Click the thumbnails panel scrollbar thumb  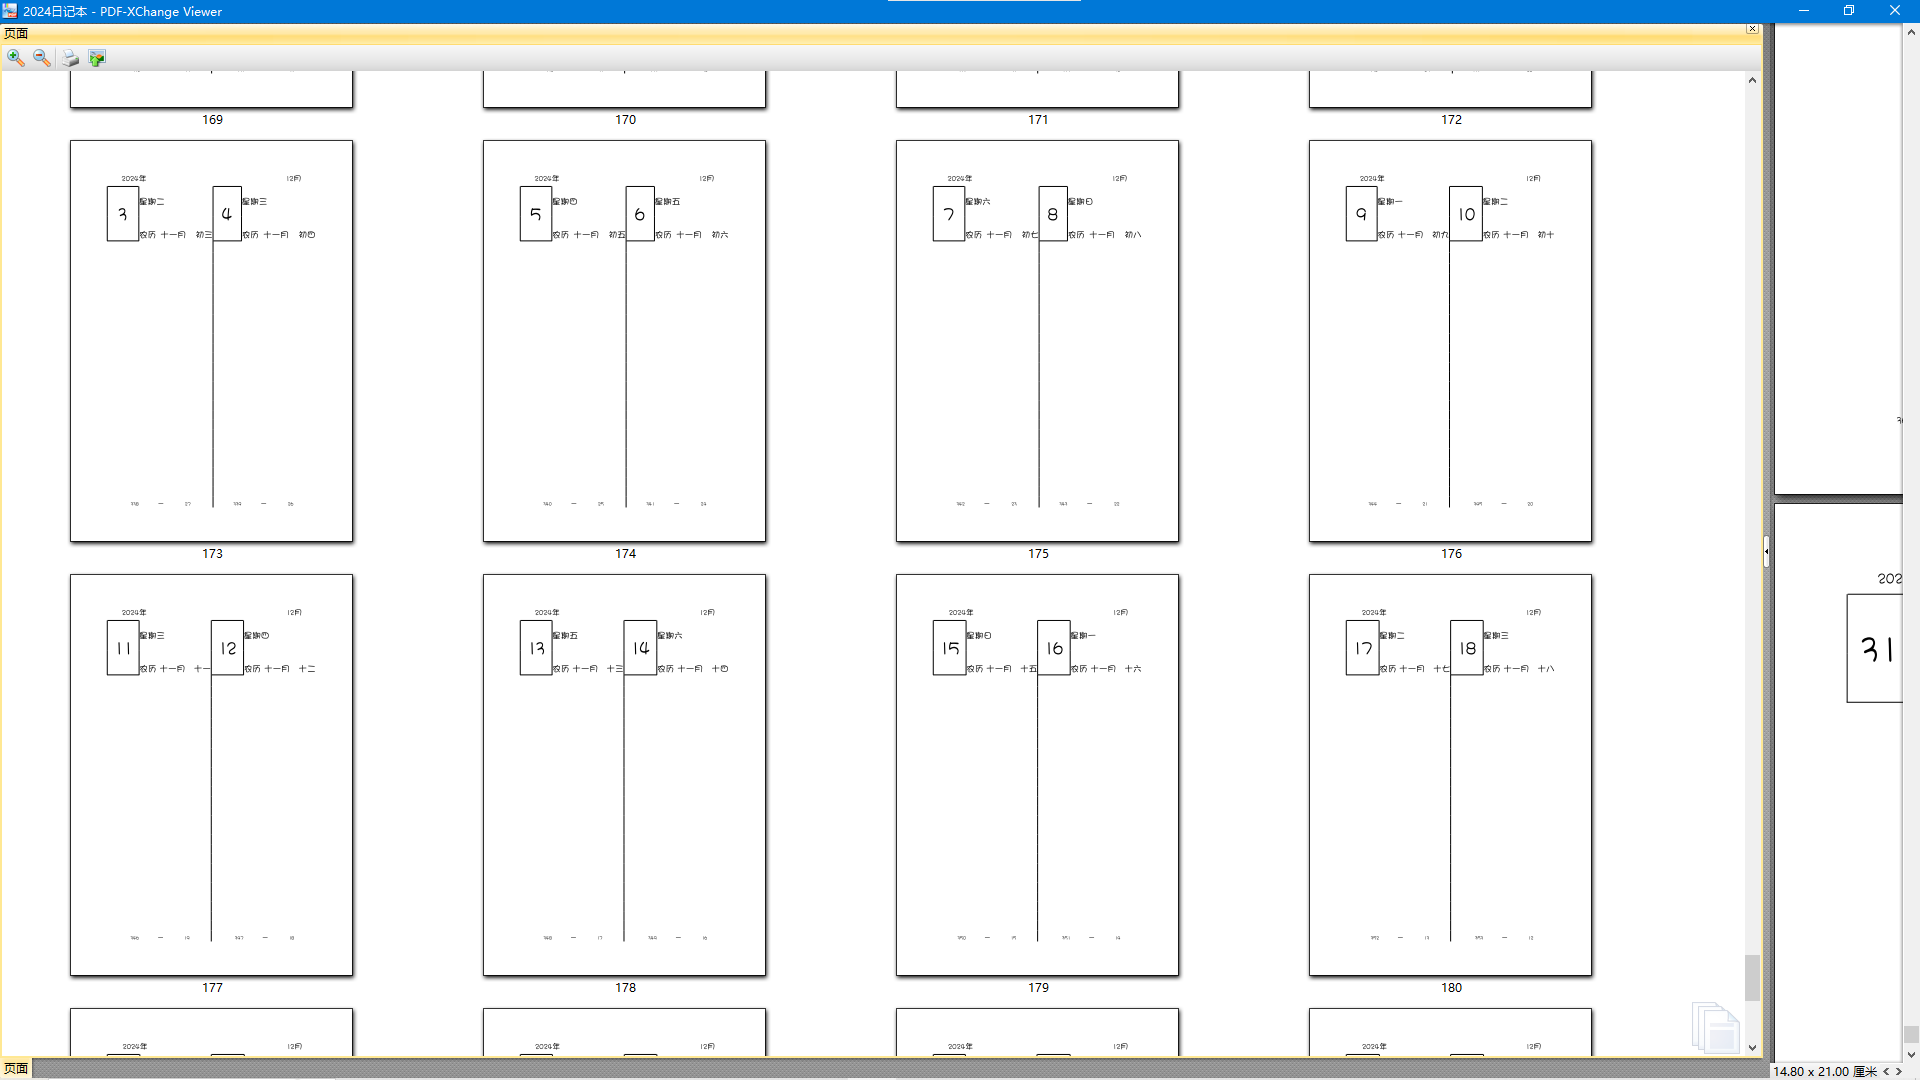click(1752, 977)
